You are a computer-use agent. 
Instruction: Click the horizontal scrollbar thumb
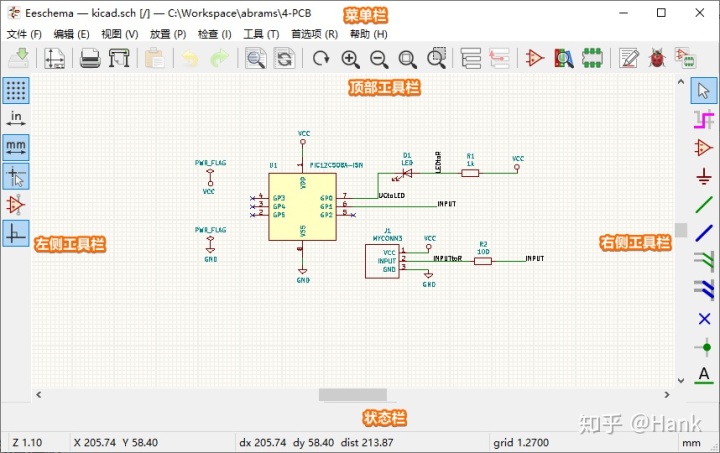tap(353, 395)
